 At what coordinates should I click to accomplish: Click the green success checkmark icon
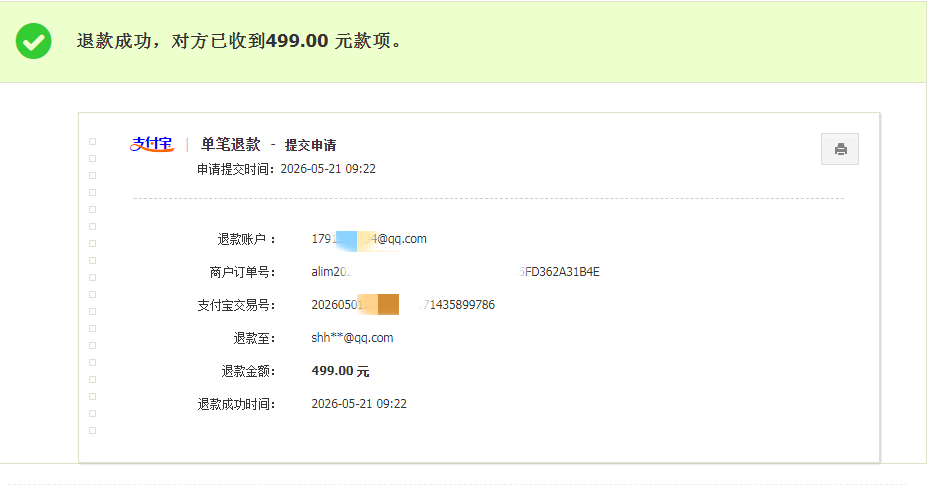pyautogui.click(x=33, y=41)
